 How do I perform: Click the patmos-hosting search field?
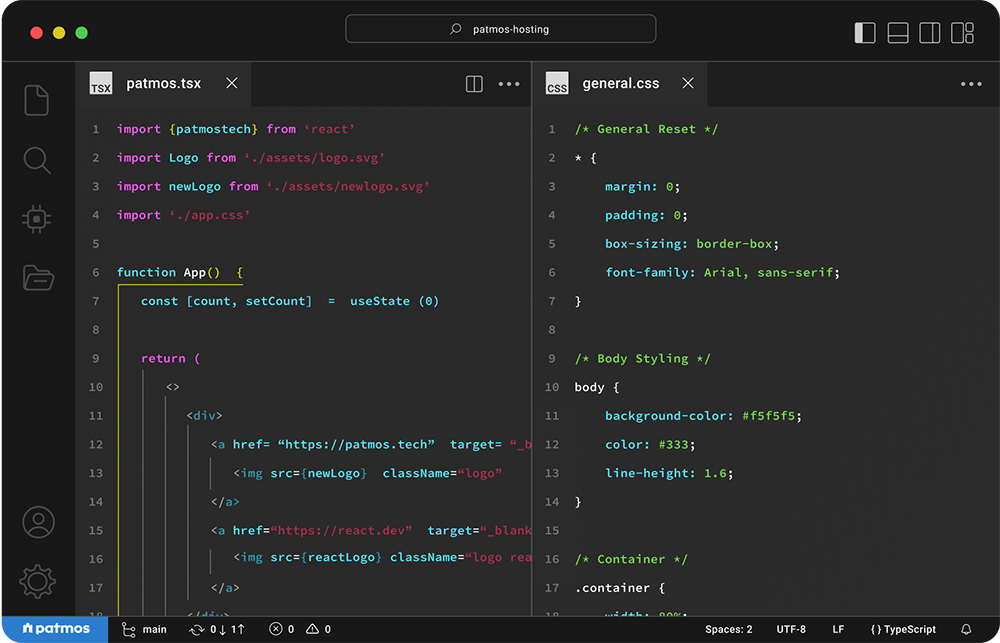coord(501,29)
